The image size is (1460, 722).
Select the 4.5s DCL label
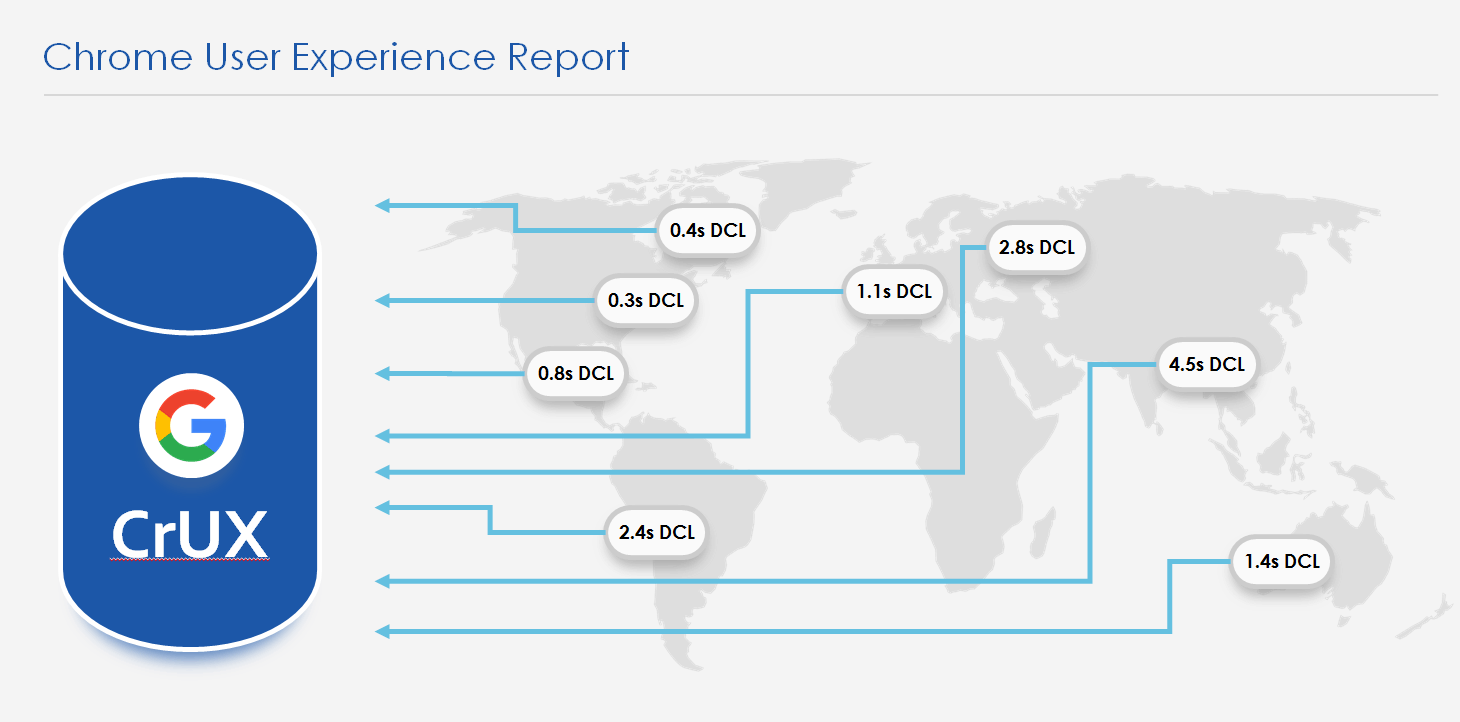point(1207,365)
